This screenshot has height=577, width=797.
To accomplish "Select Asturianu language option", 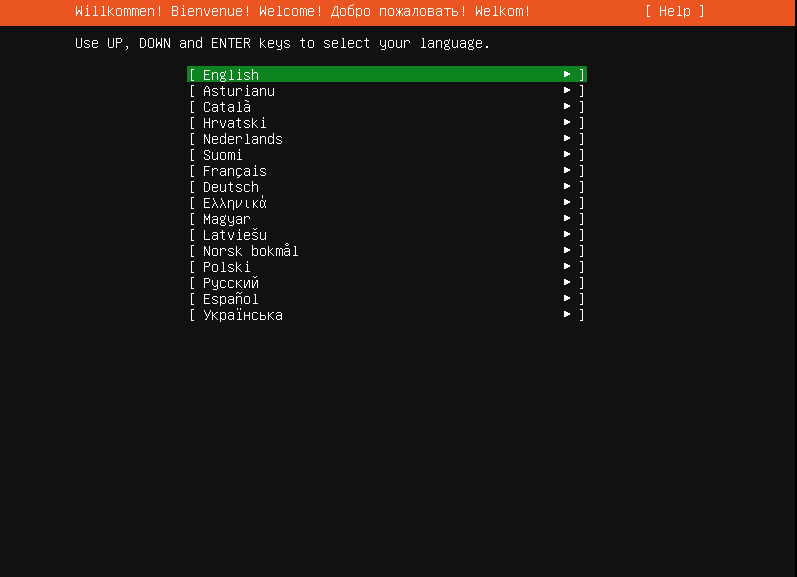I will pyautogui.click(x=387, y=90).
